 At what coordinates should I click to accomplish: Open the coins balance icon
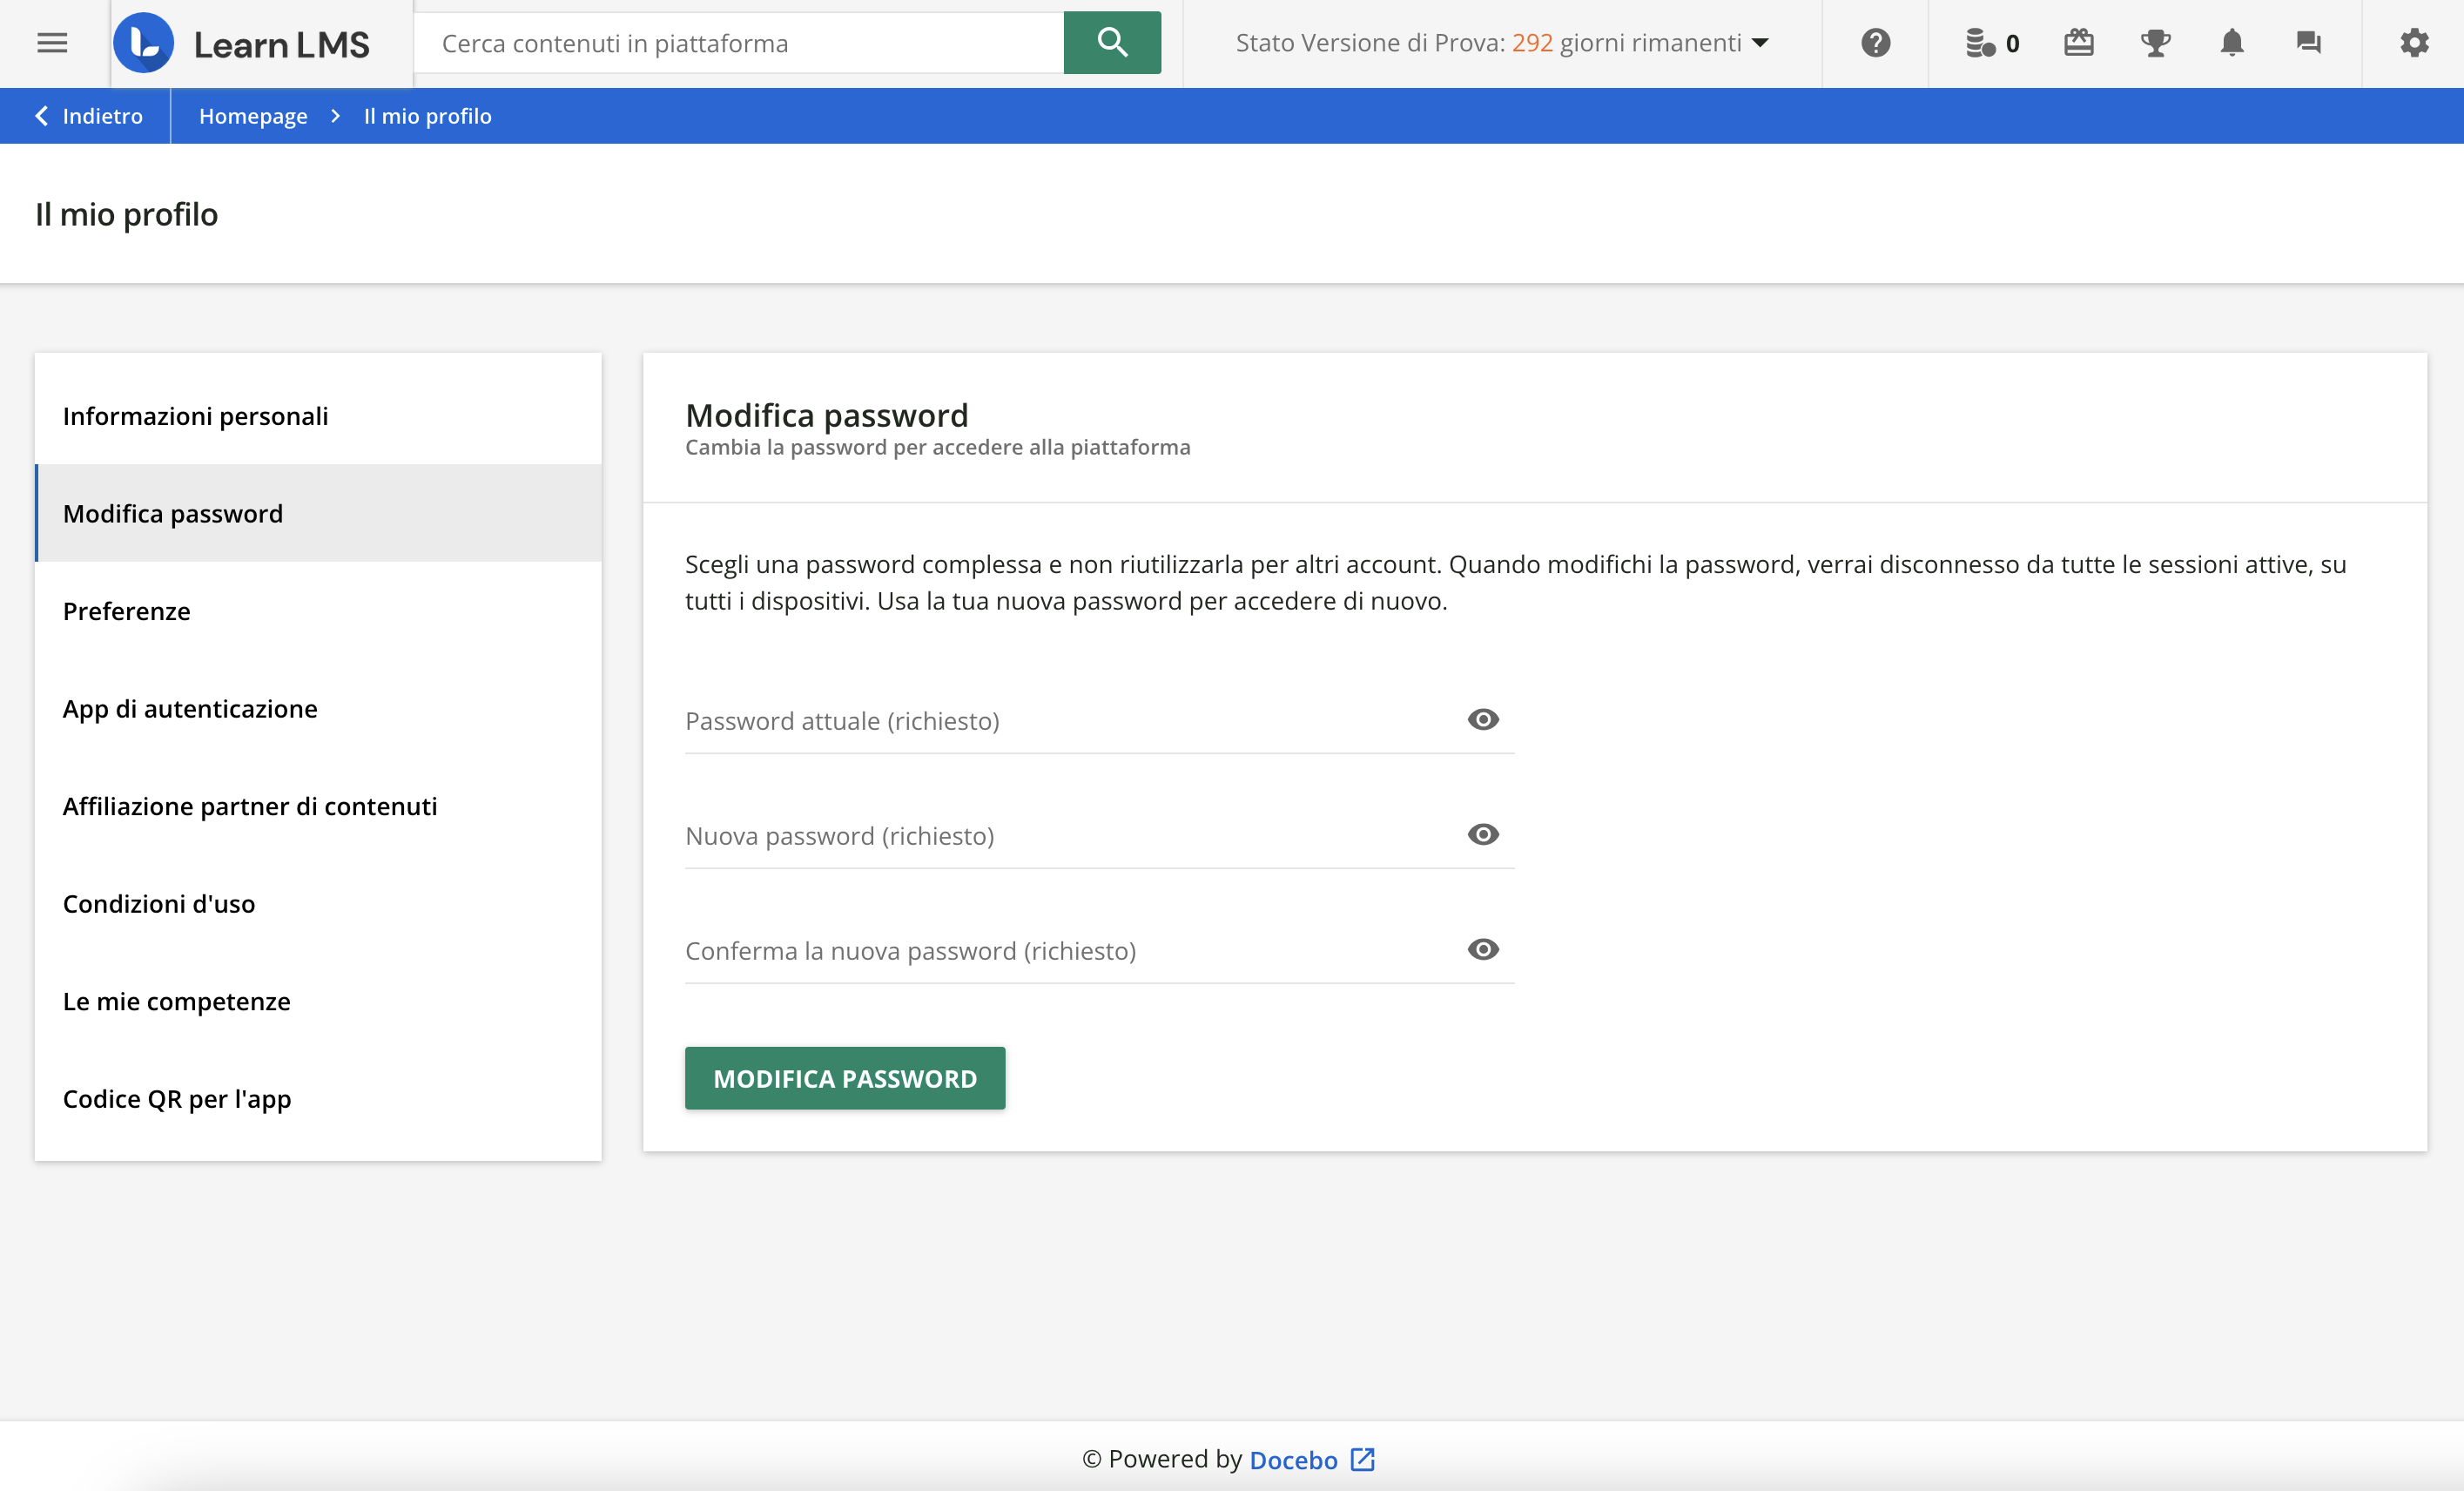tap(1980, 43)
